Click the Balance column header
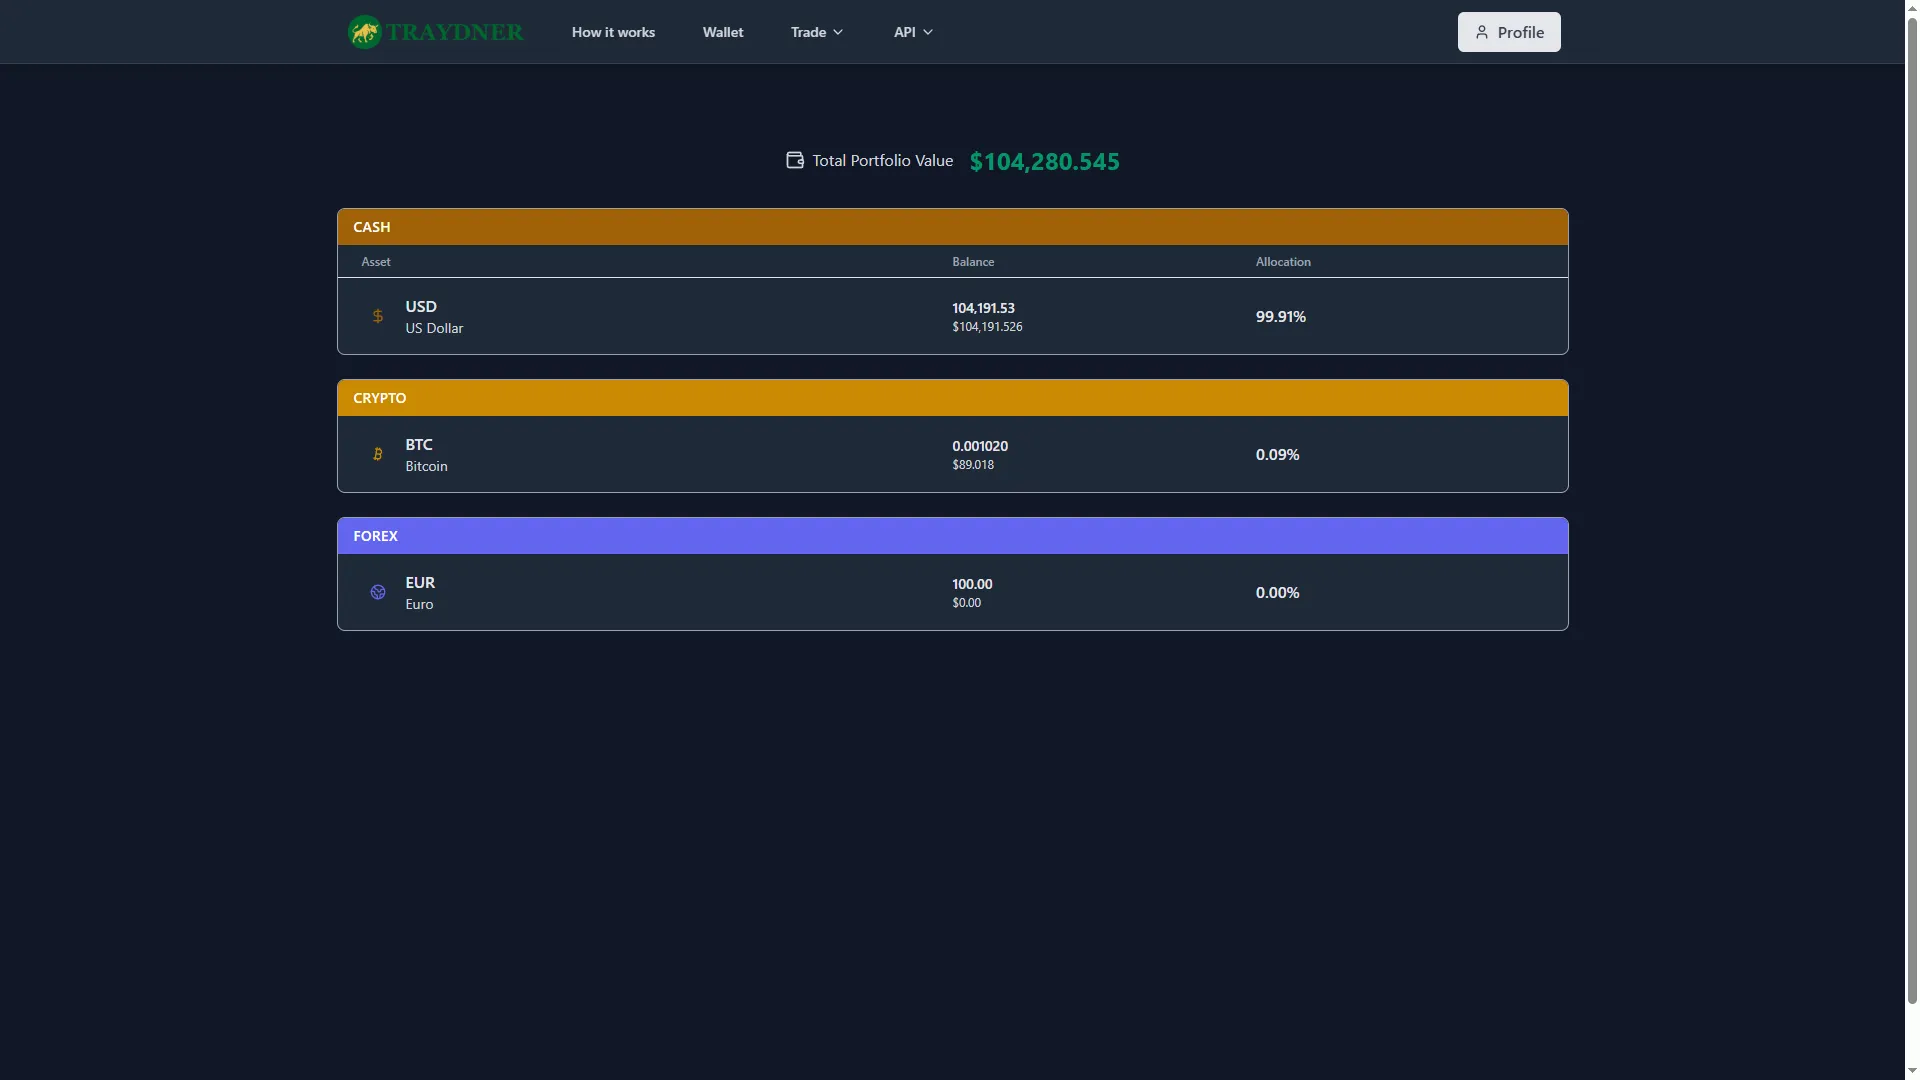 [973, 262]
